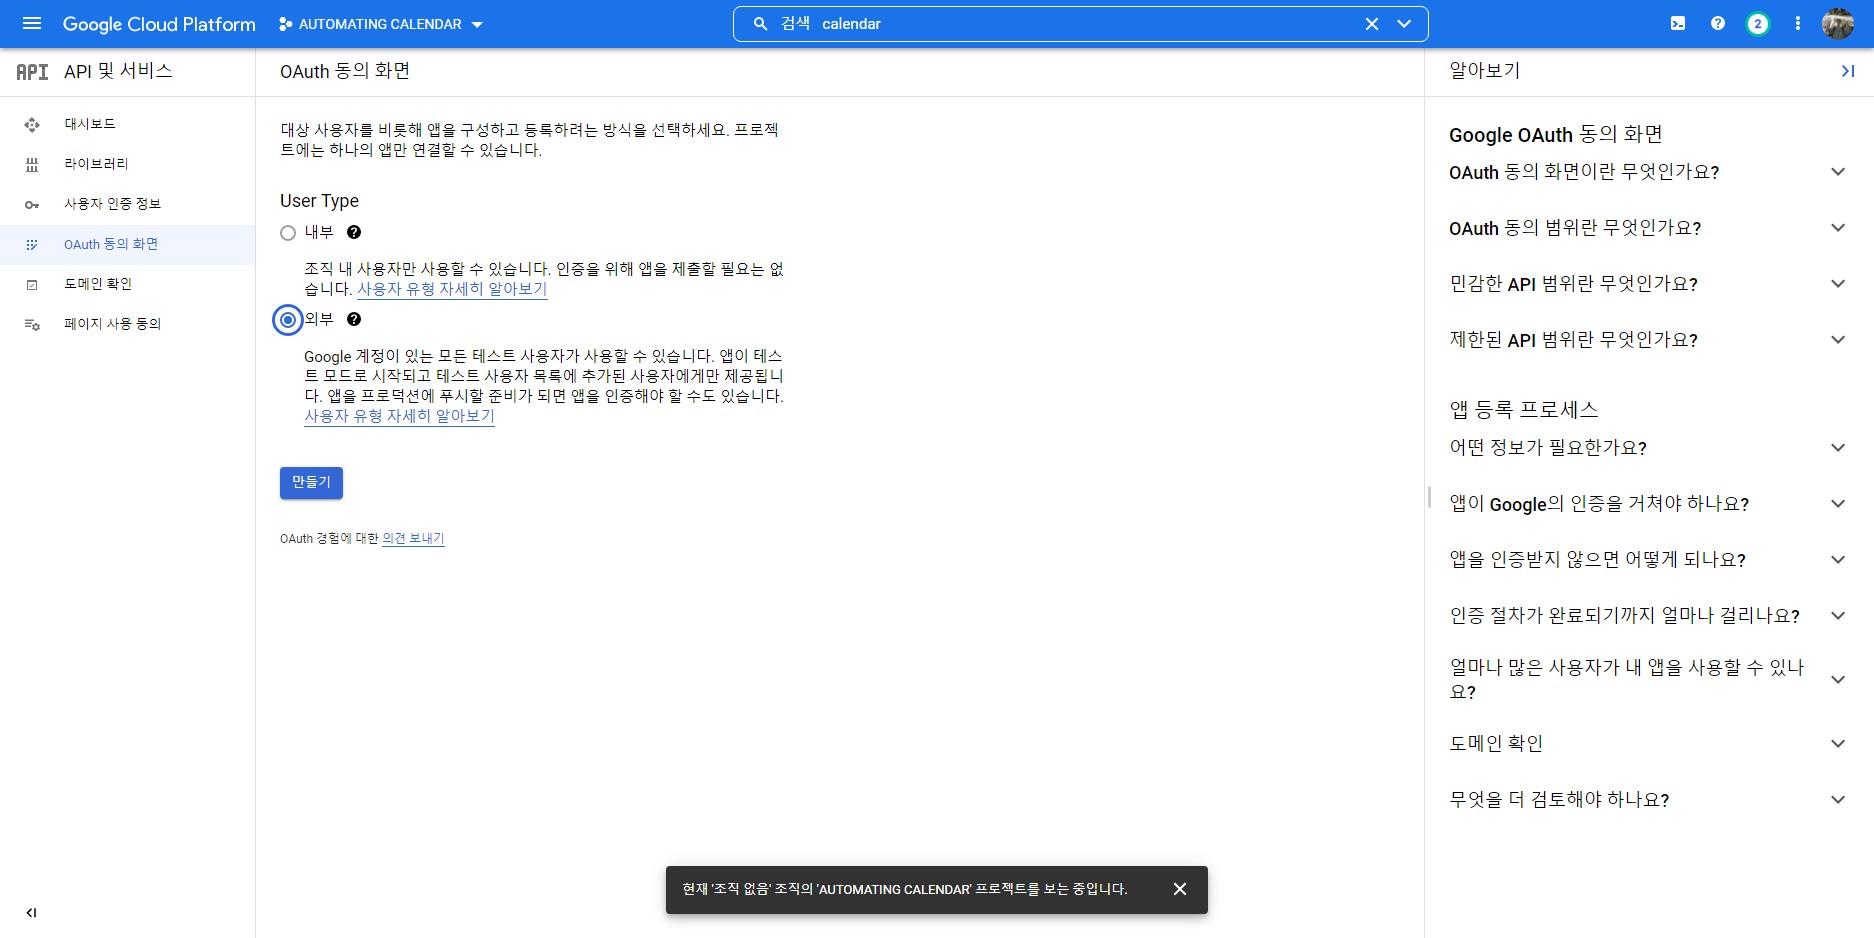Expand 도메인 확인 help section

tap(1647, 744)
